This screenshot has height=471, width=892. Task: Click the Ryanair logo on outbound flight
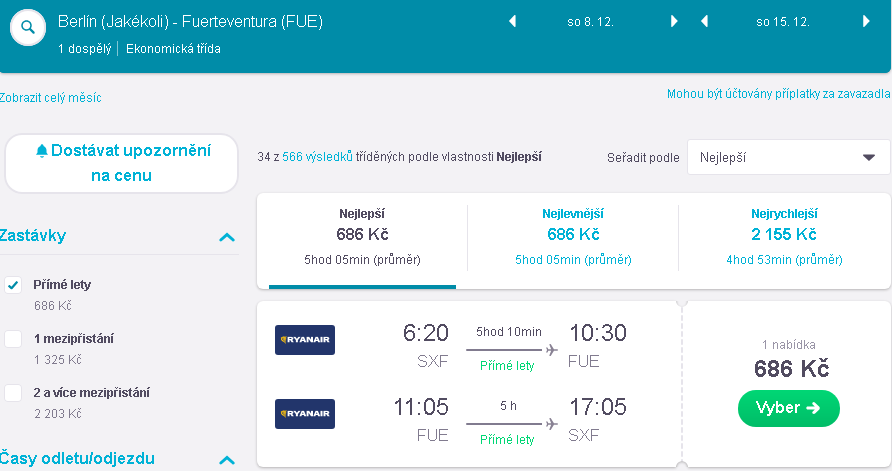click(305, 340)
